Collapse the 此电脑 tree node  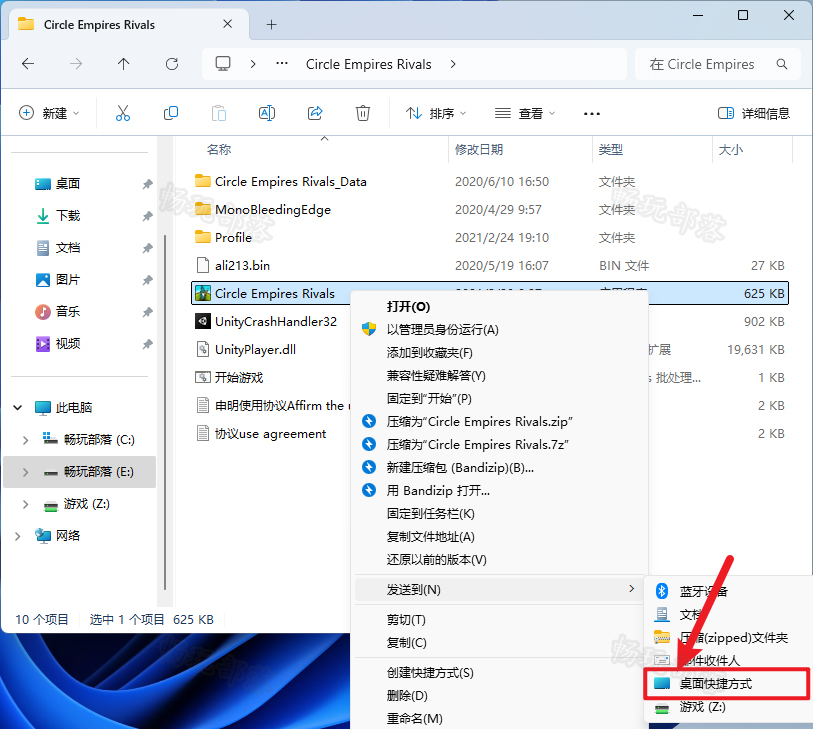pyautogui.click(x=18, y=408)
